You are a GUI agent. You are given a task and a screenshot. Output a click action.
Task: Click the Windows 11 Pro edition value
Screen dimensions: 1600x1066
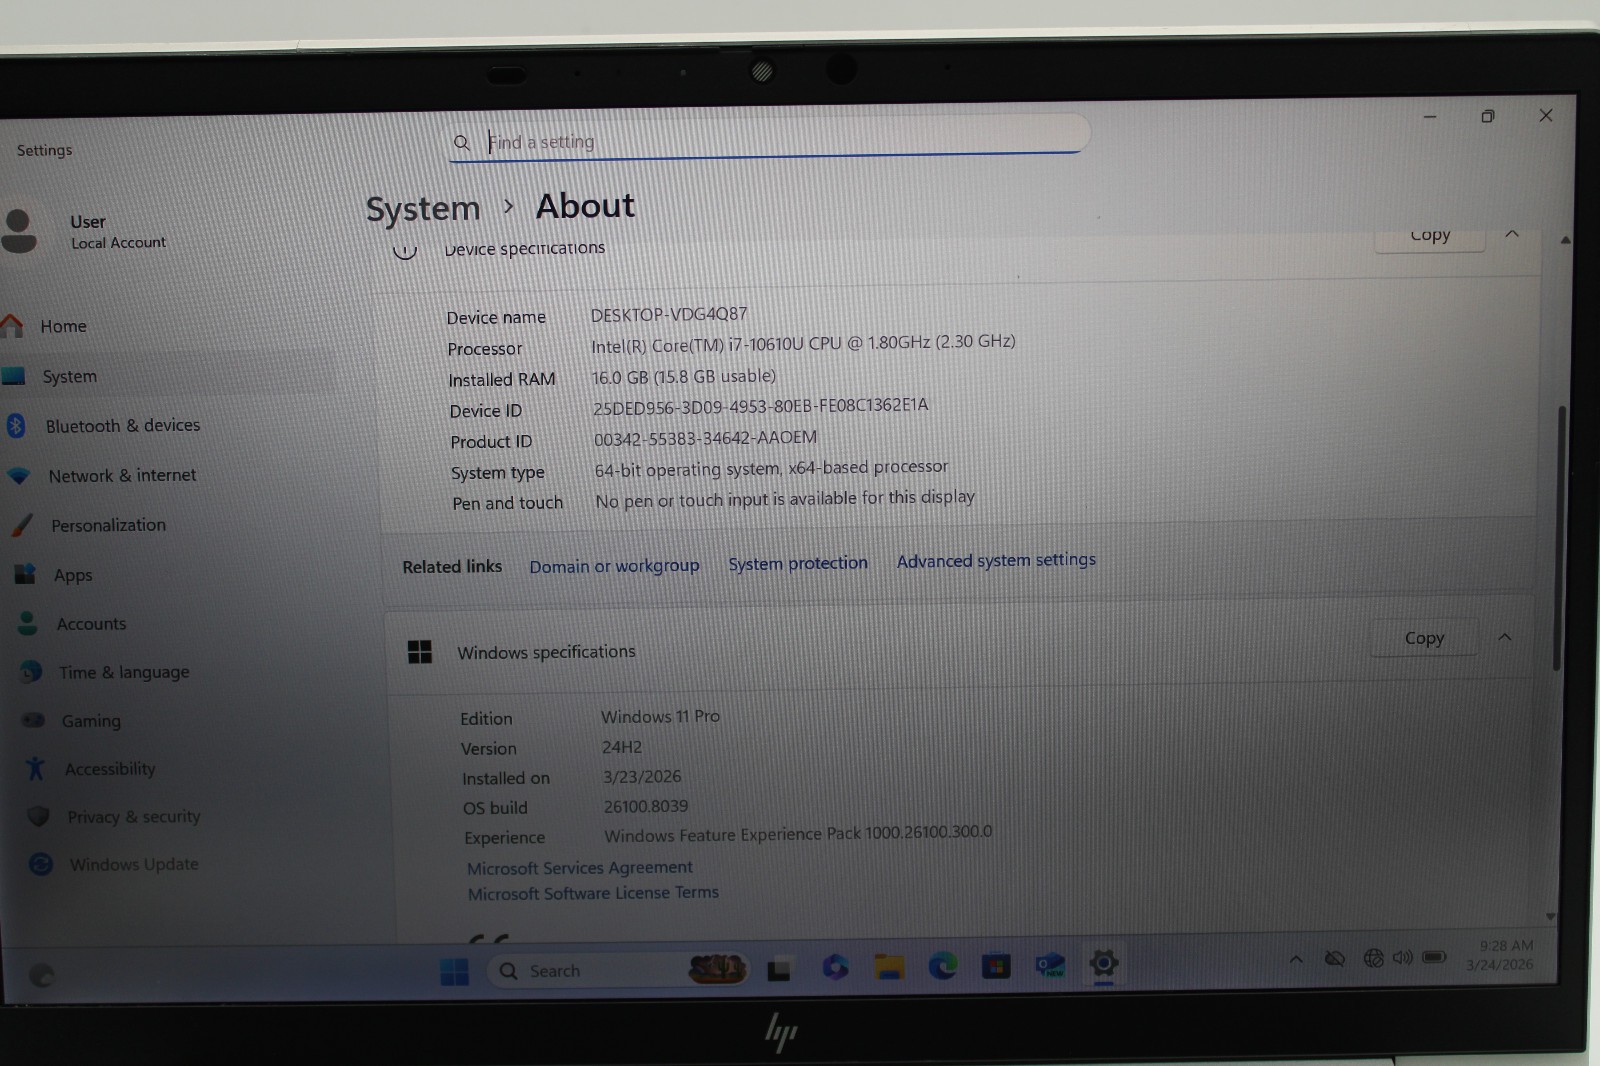[660, 716]
